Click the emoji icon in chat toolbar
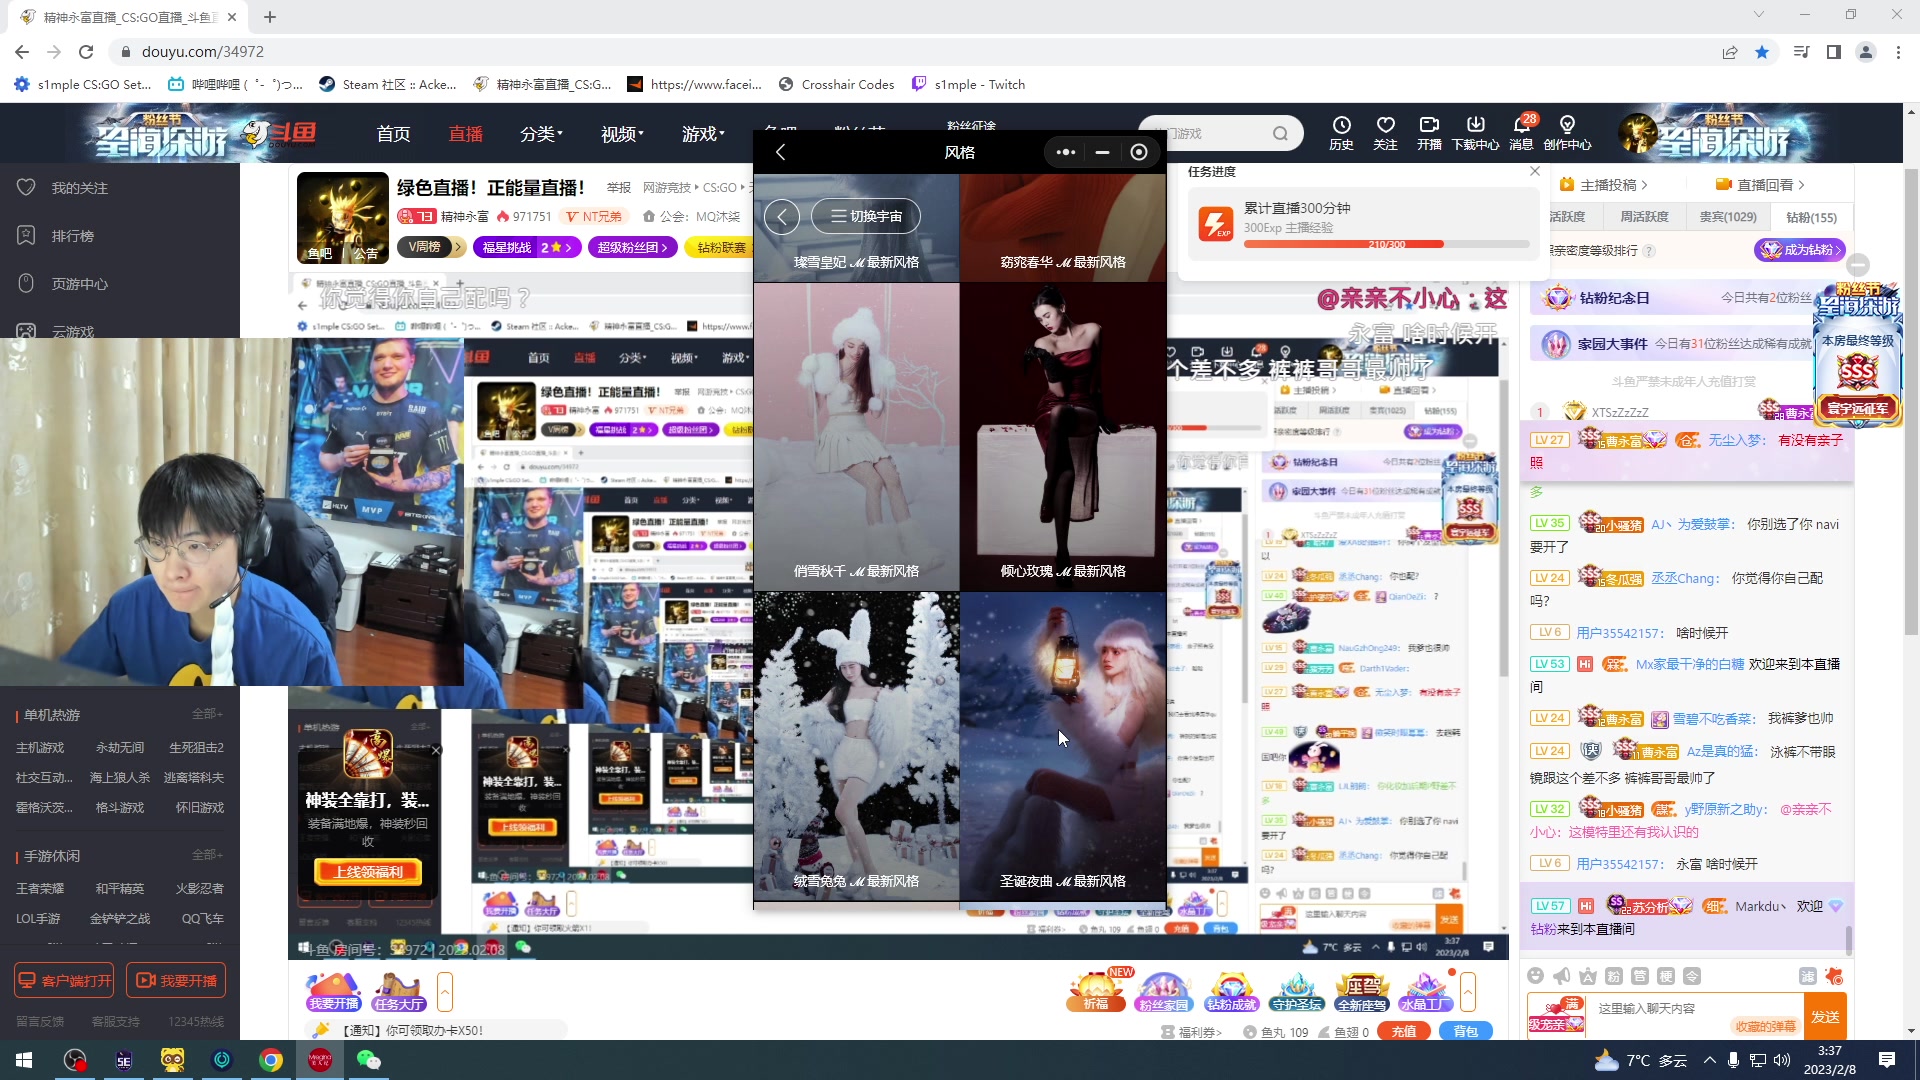 [1535, 976]
